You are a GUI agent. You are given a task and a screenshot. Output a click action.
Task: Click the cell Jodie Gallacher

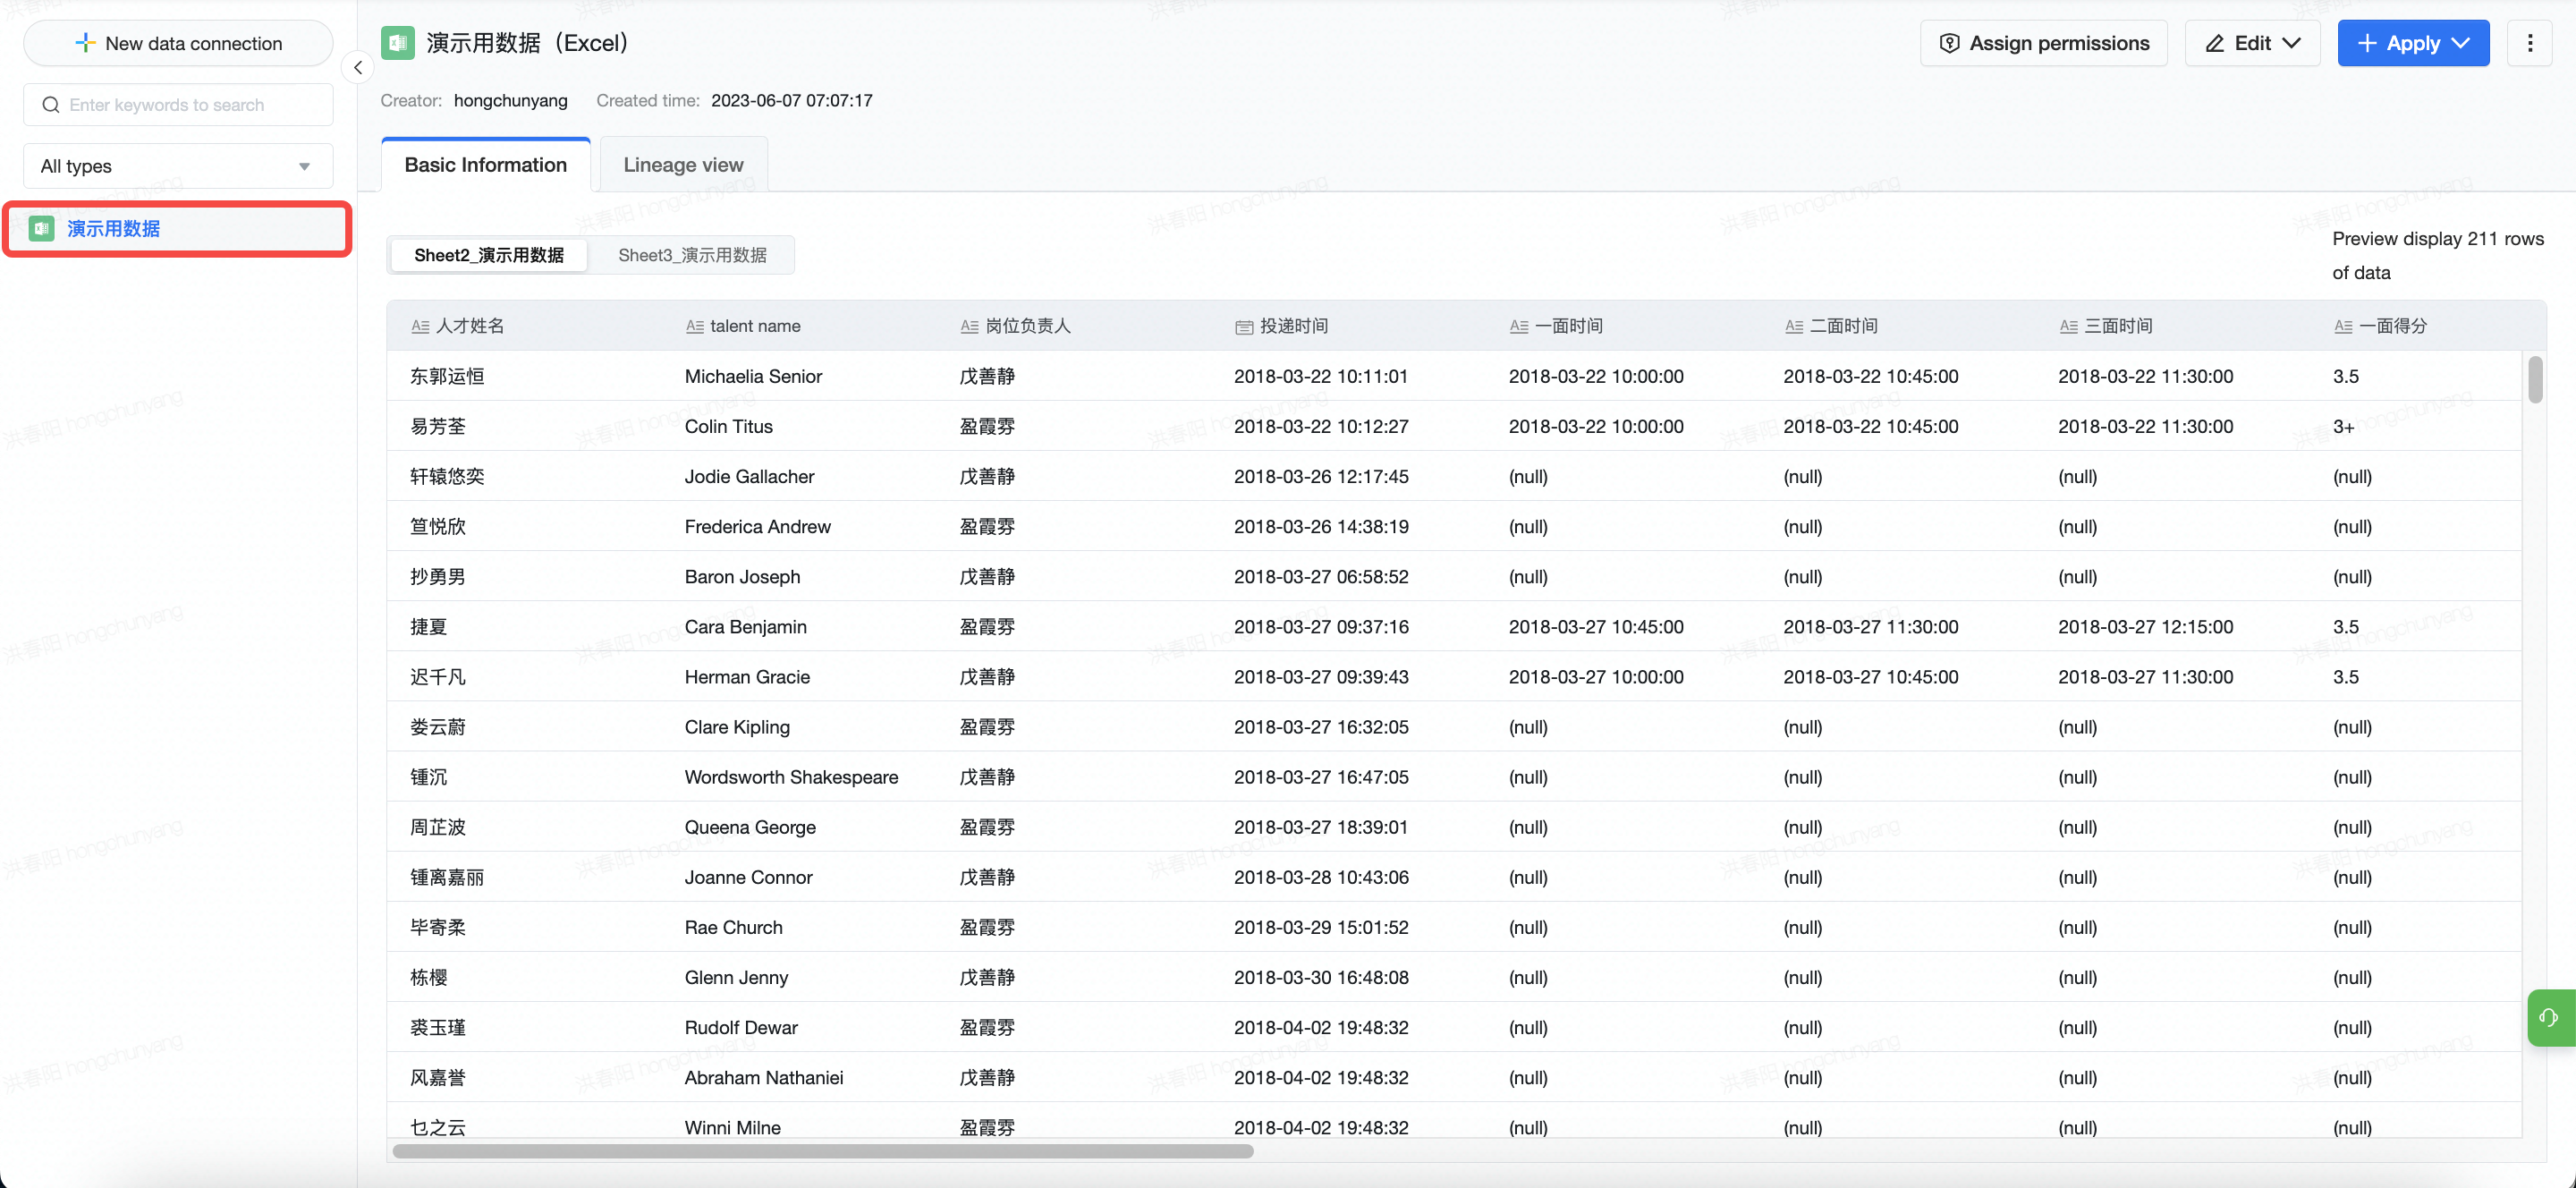point(749,476)
